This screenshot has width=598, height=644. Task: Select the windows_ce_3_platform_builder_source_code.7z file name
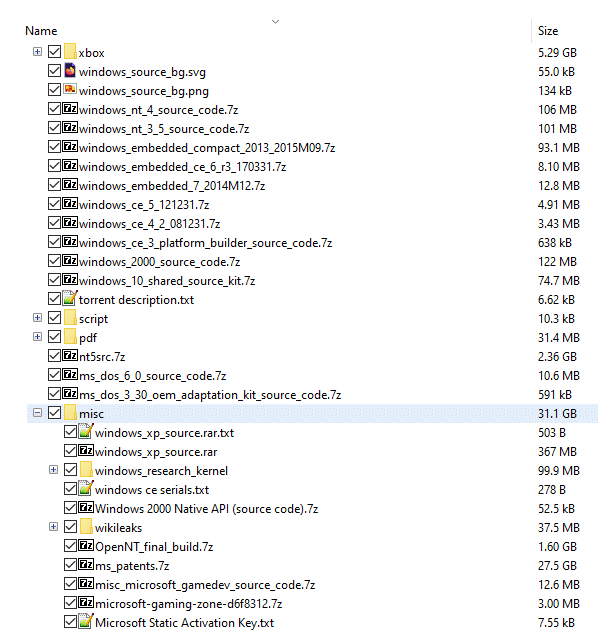point(205,243)
